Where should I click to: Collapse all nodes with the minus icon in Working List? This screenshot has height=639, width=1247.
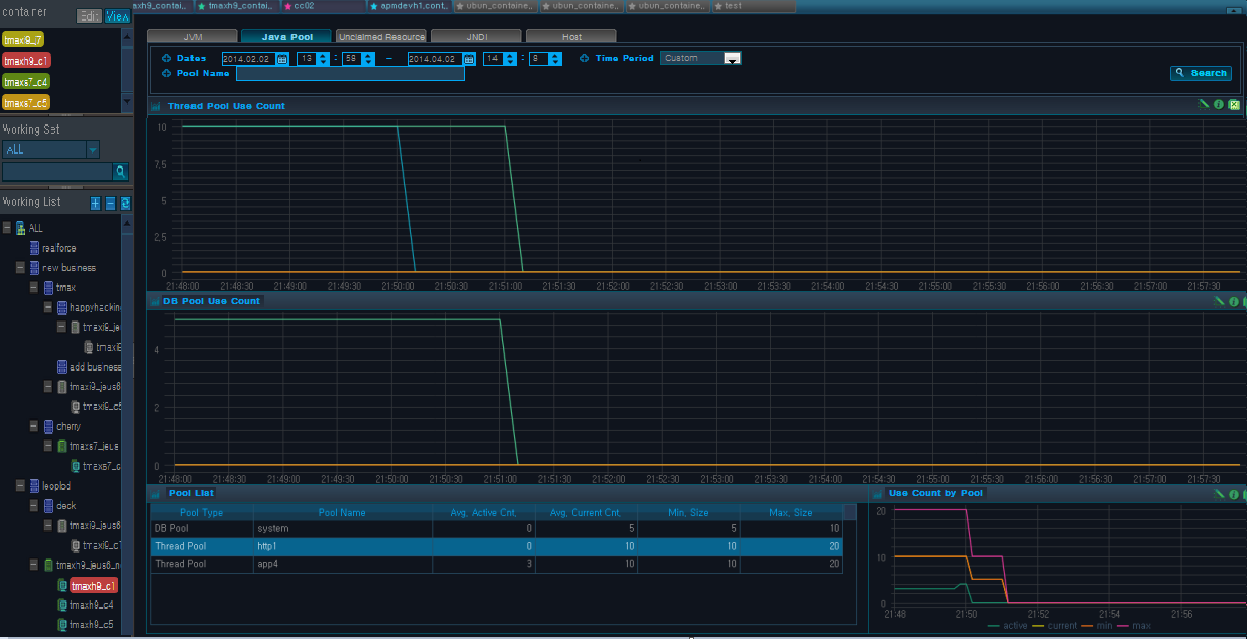[110, 203]
